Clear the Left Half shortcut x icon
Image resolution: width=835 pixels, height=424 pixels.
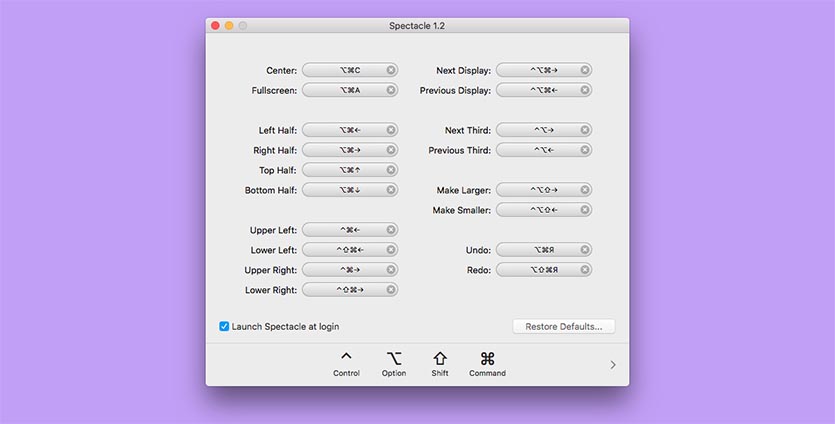[x=391, y=130]
